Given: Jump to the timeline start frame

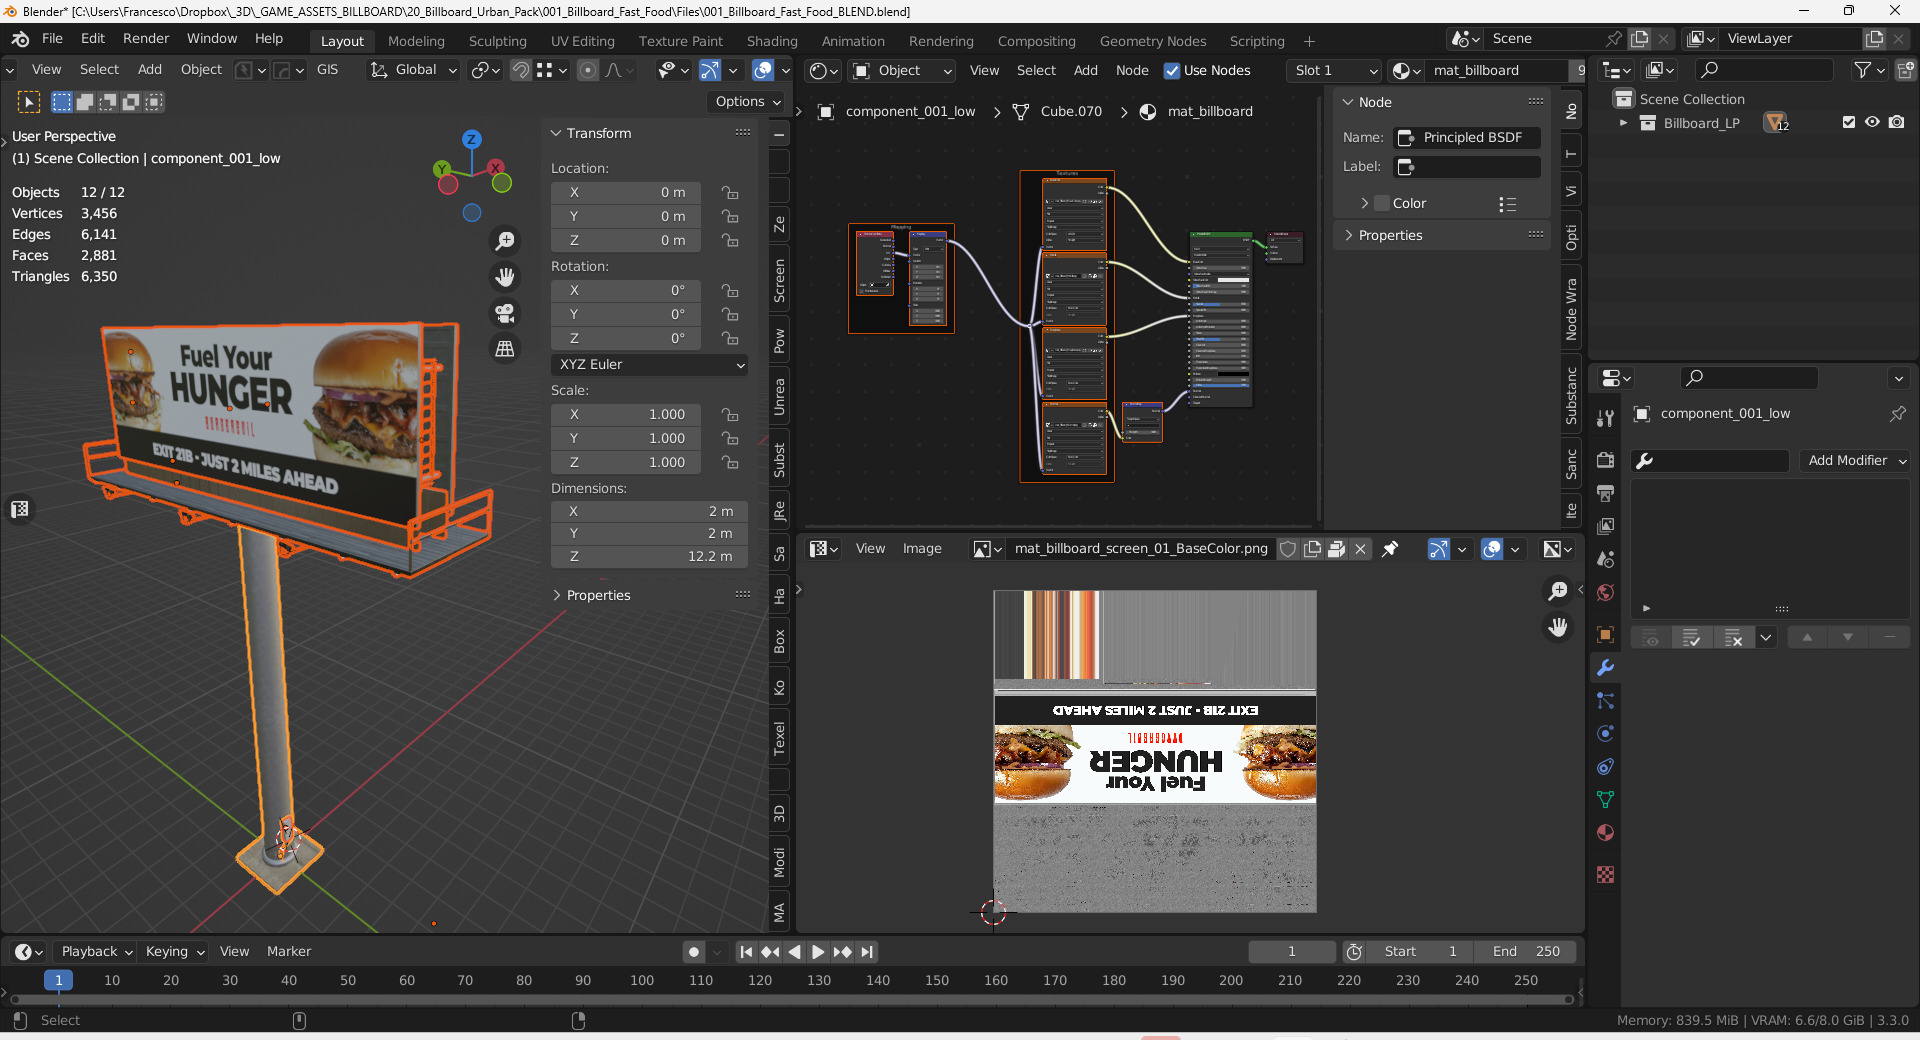Looking at the screenshot, I should click(x=746, y=952).
